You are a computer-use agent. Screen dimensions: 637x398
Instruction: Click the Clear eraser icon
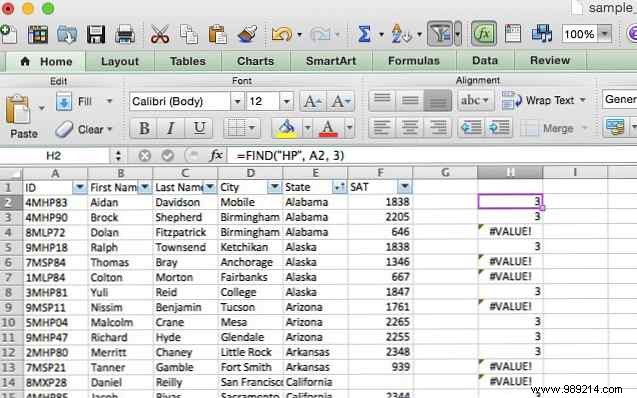tap(64, 129)
